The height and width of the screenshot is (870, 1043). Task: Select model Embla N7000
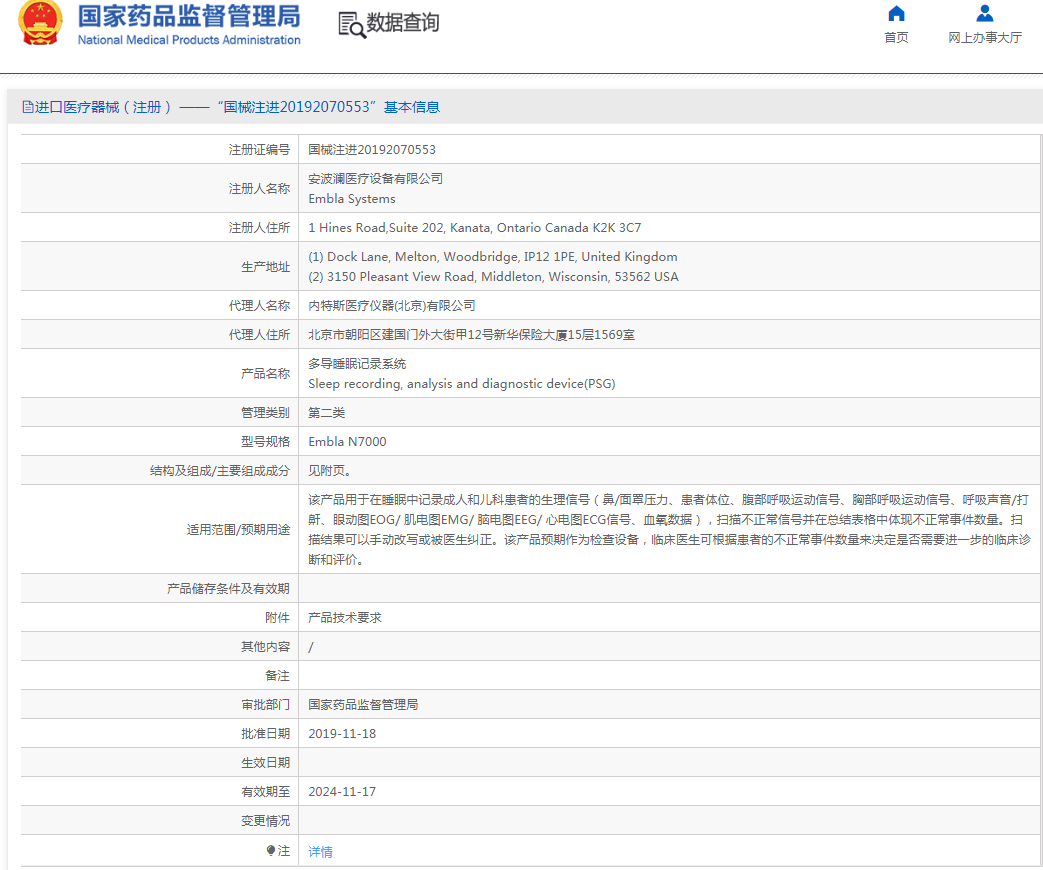click(347, 442)
